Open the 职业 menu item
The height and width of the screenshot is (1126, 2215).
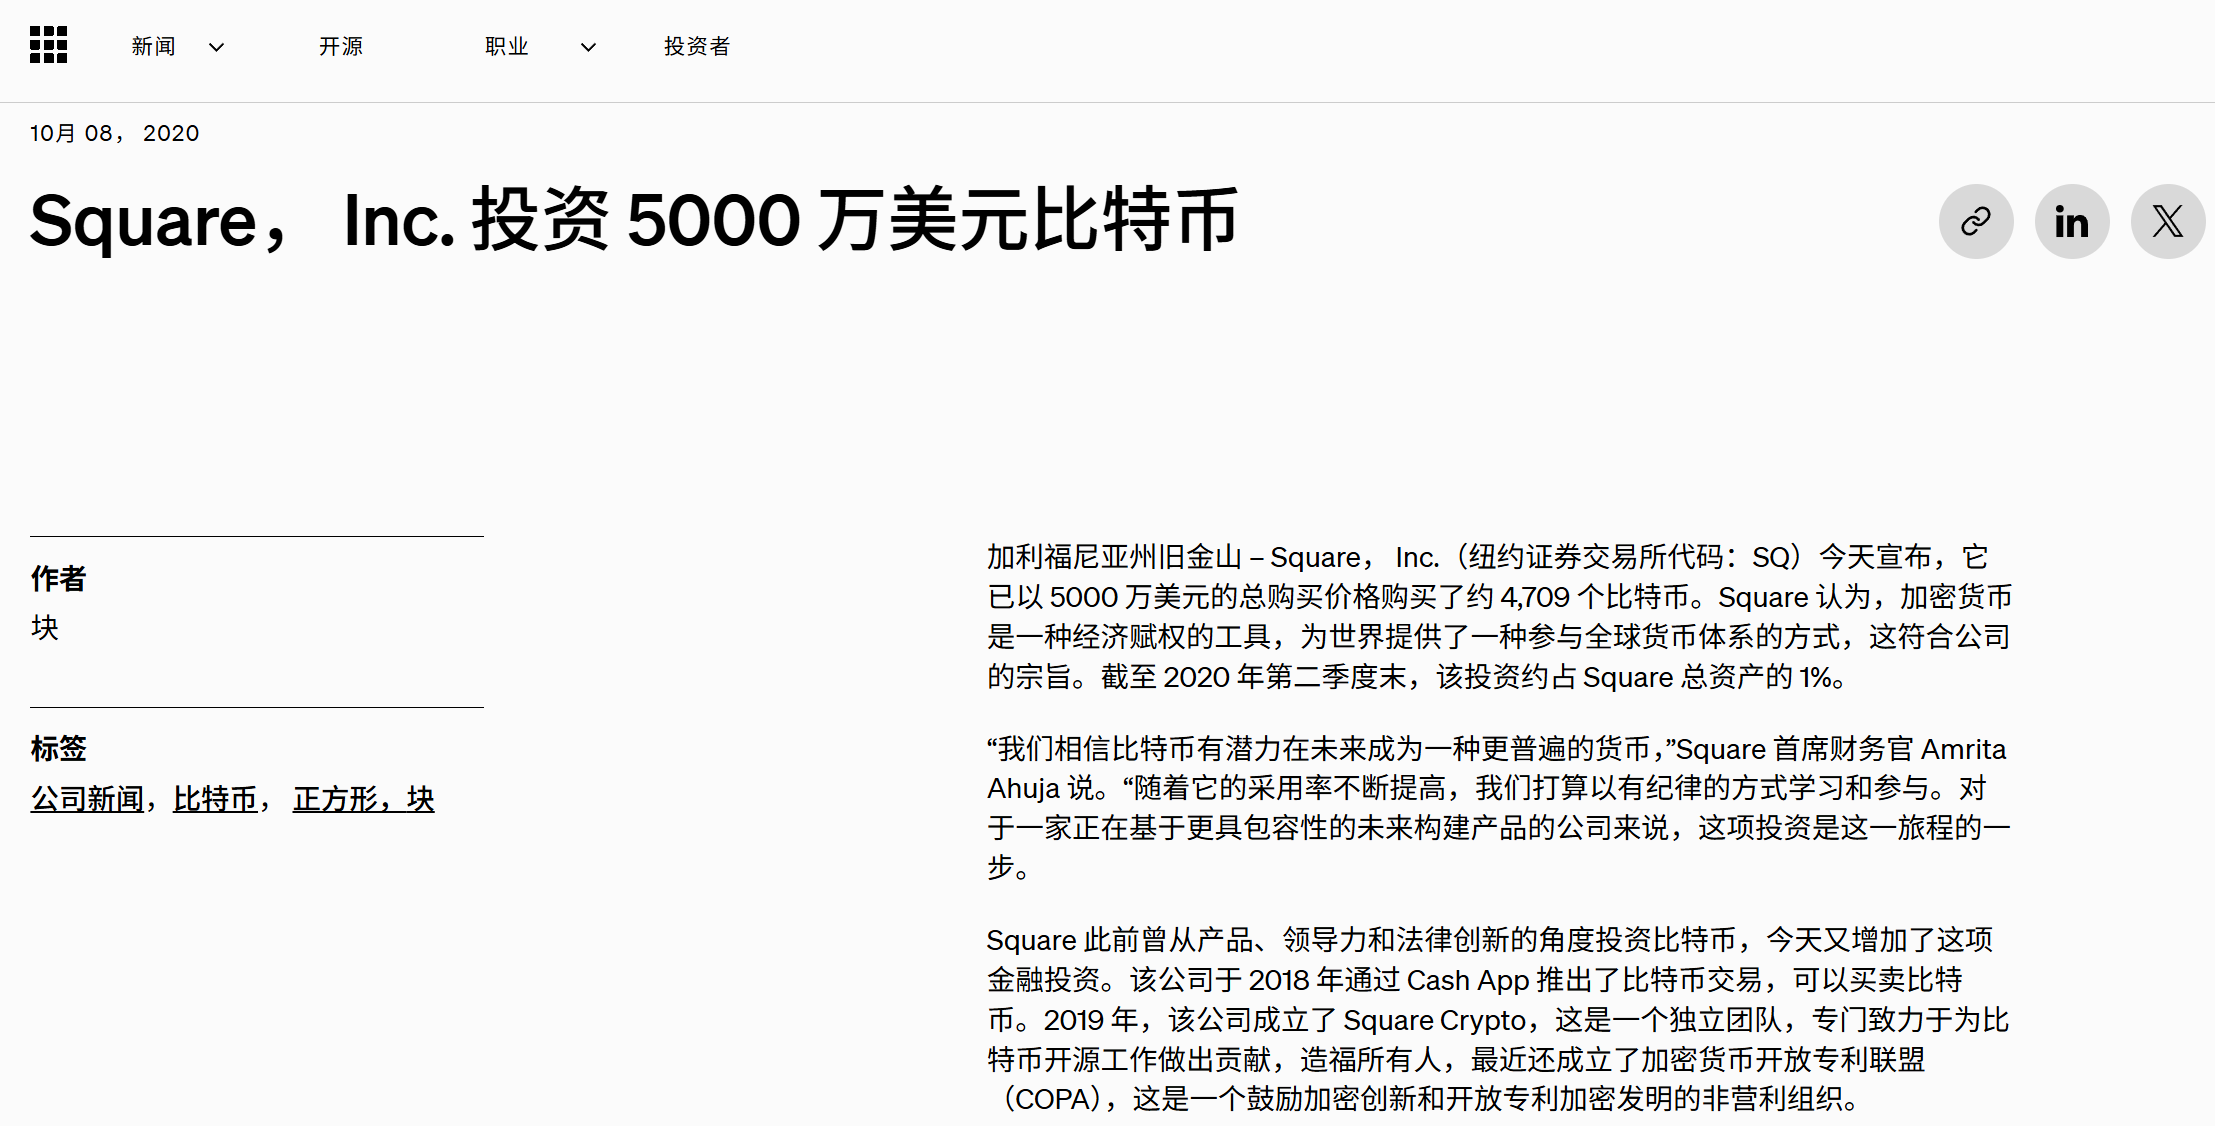tap(506, 47)
